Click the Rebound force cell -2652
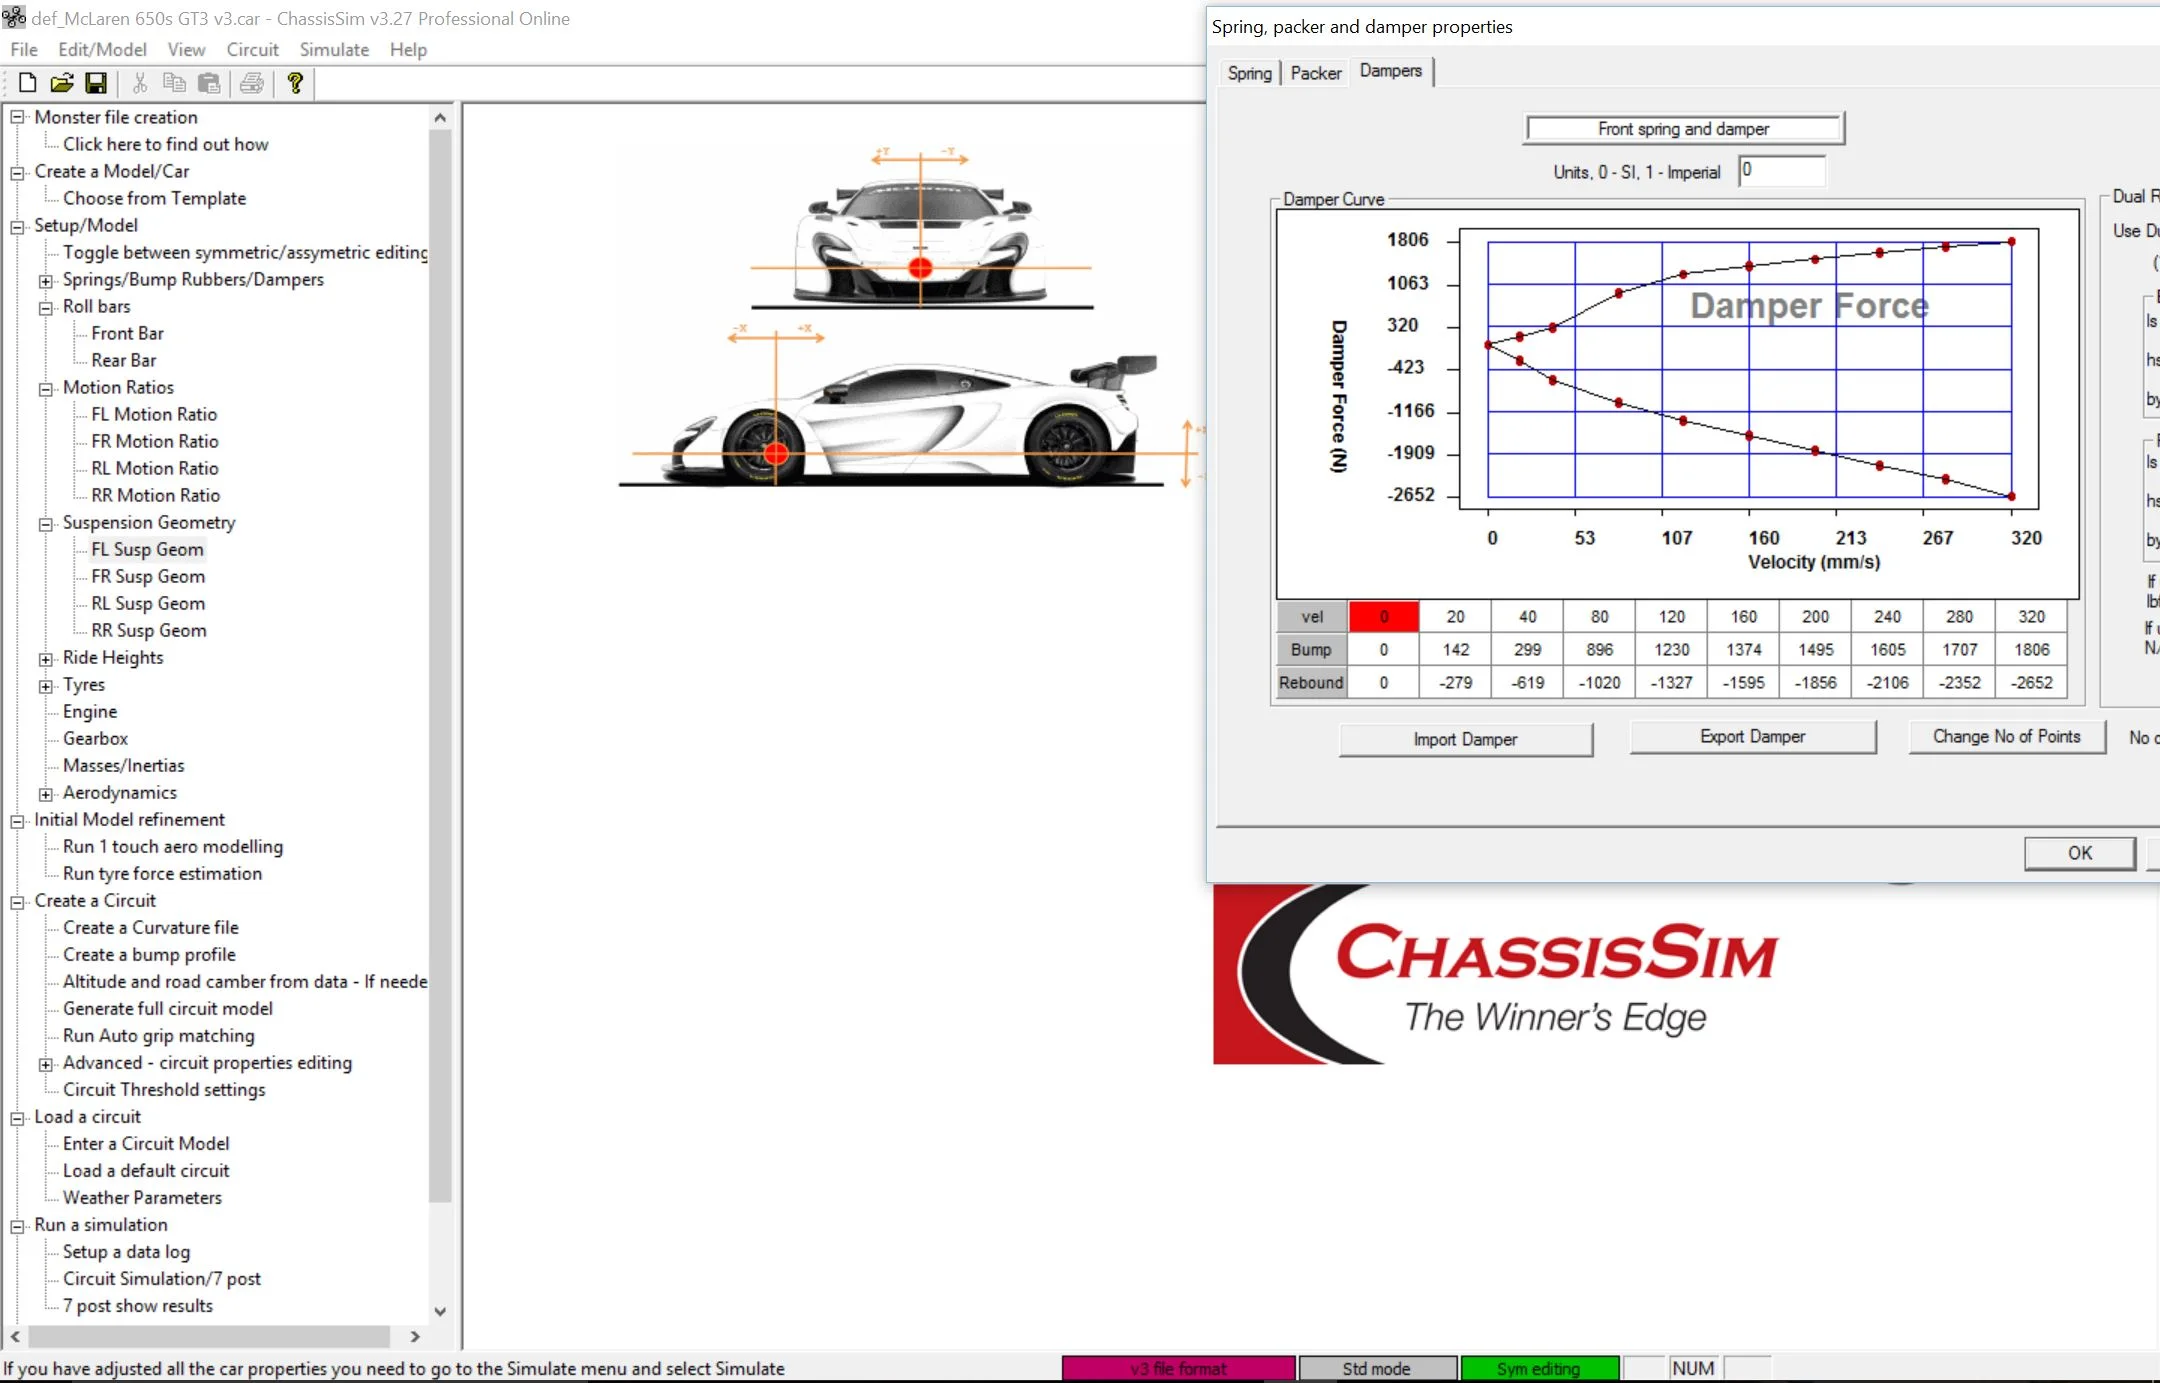 tap(2032, 683)
